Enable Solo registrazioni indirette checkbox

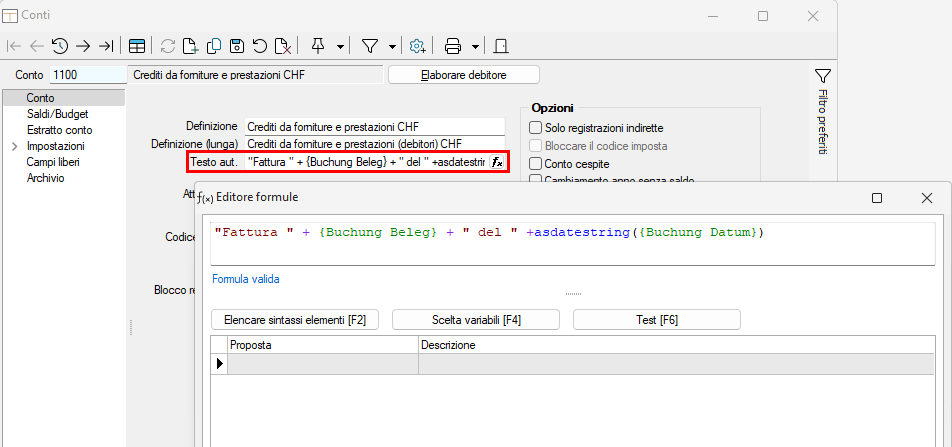click(x=536, y=128)
